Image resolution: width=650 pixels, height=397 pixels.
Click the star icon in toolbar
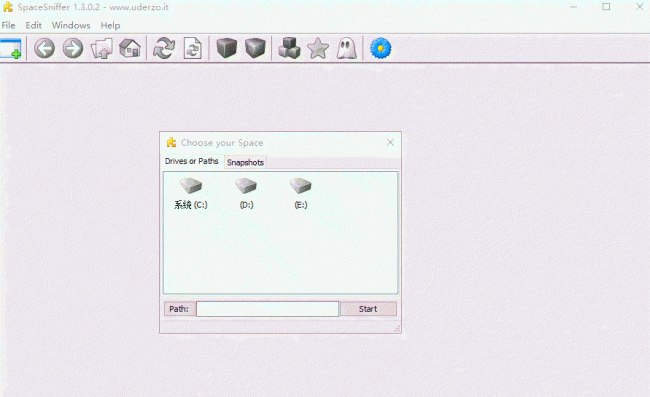(318, 48)
